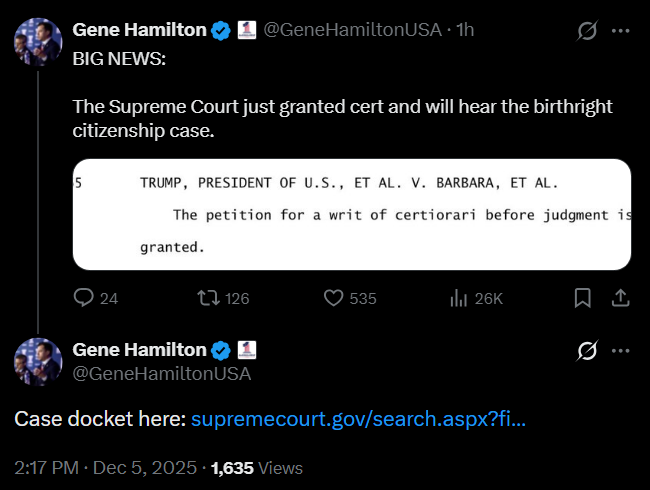View analytics showing 26K views
Viewport: 650px width, 490px height.
click(x=461, y=298)
